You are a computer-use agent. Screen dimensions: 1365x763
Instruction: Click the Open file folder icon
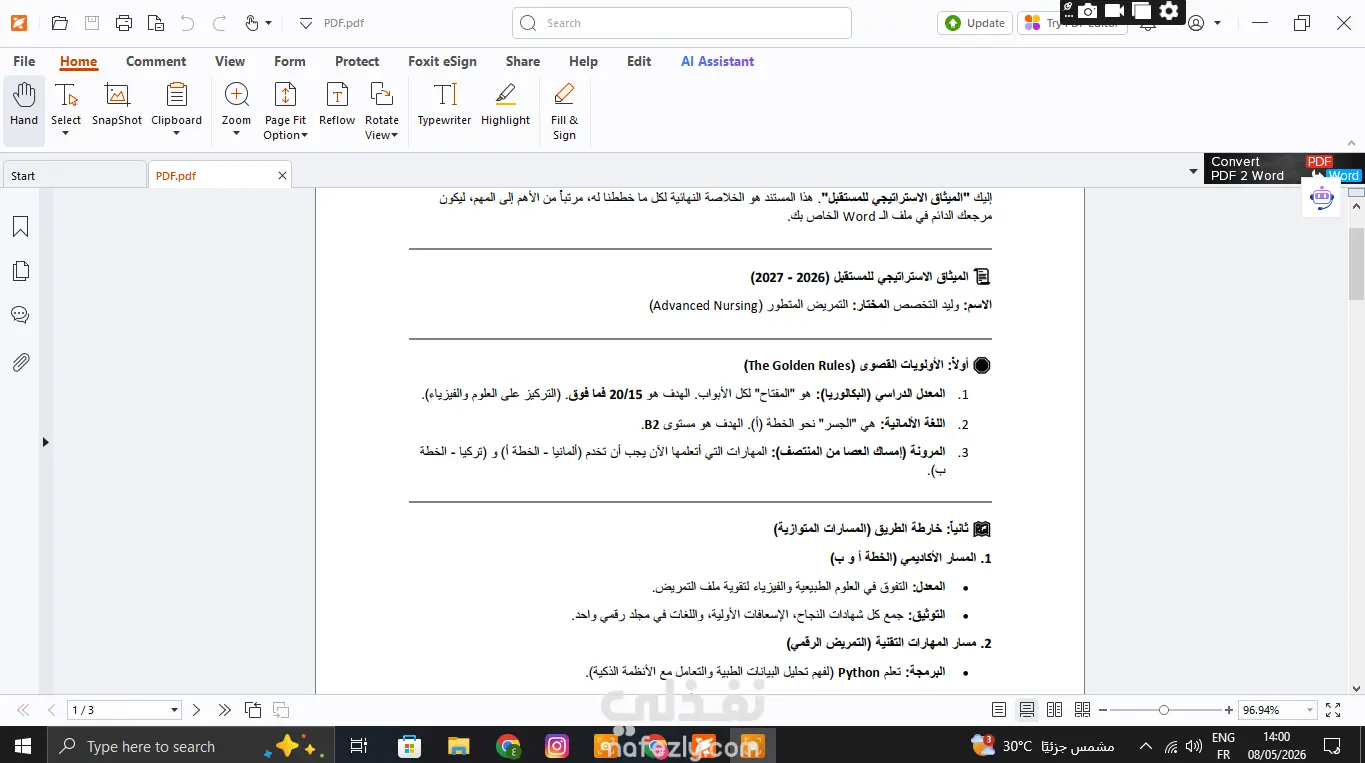coord(60,23)
